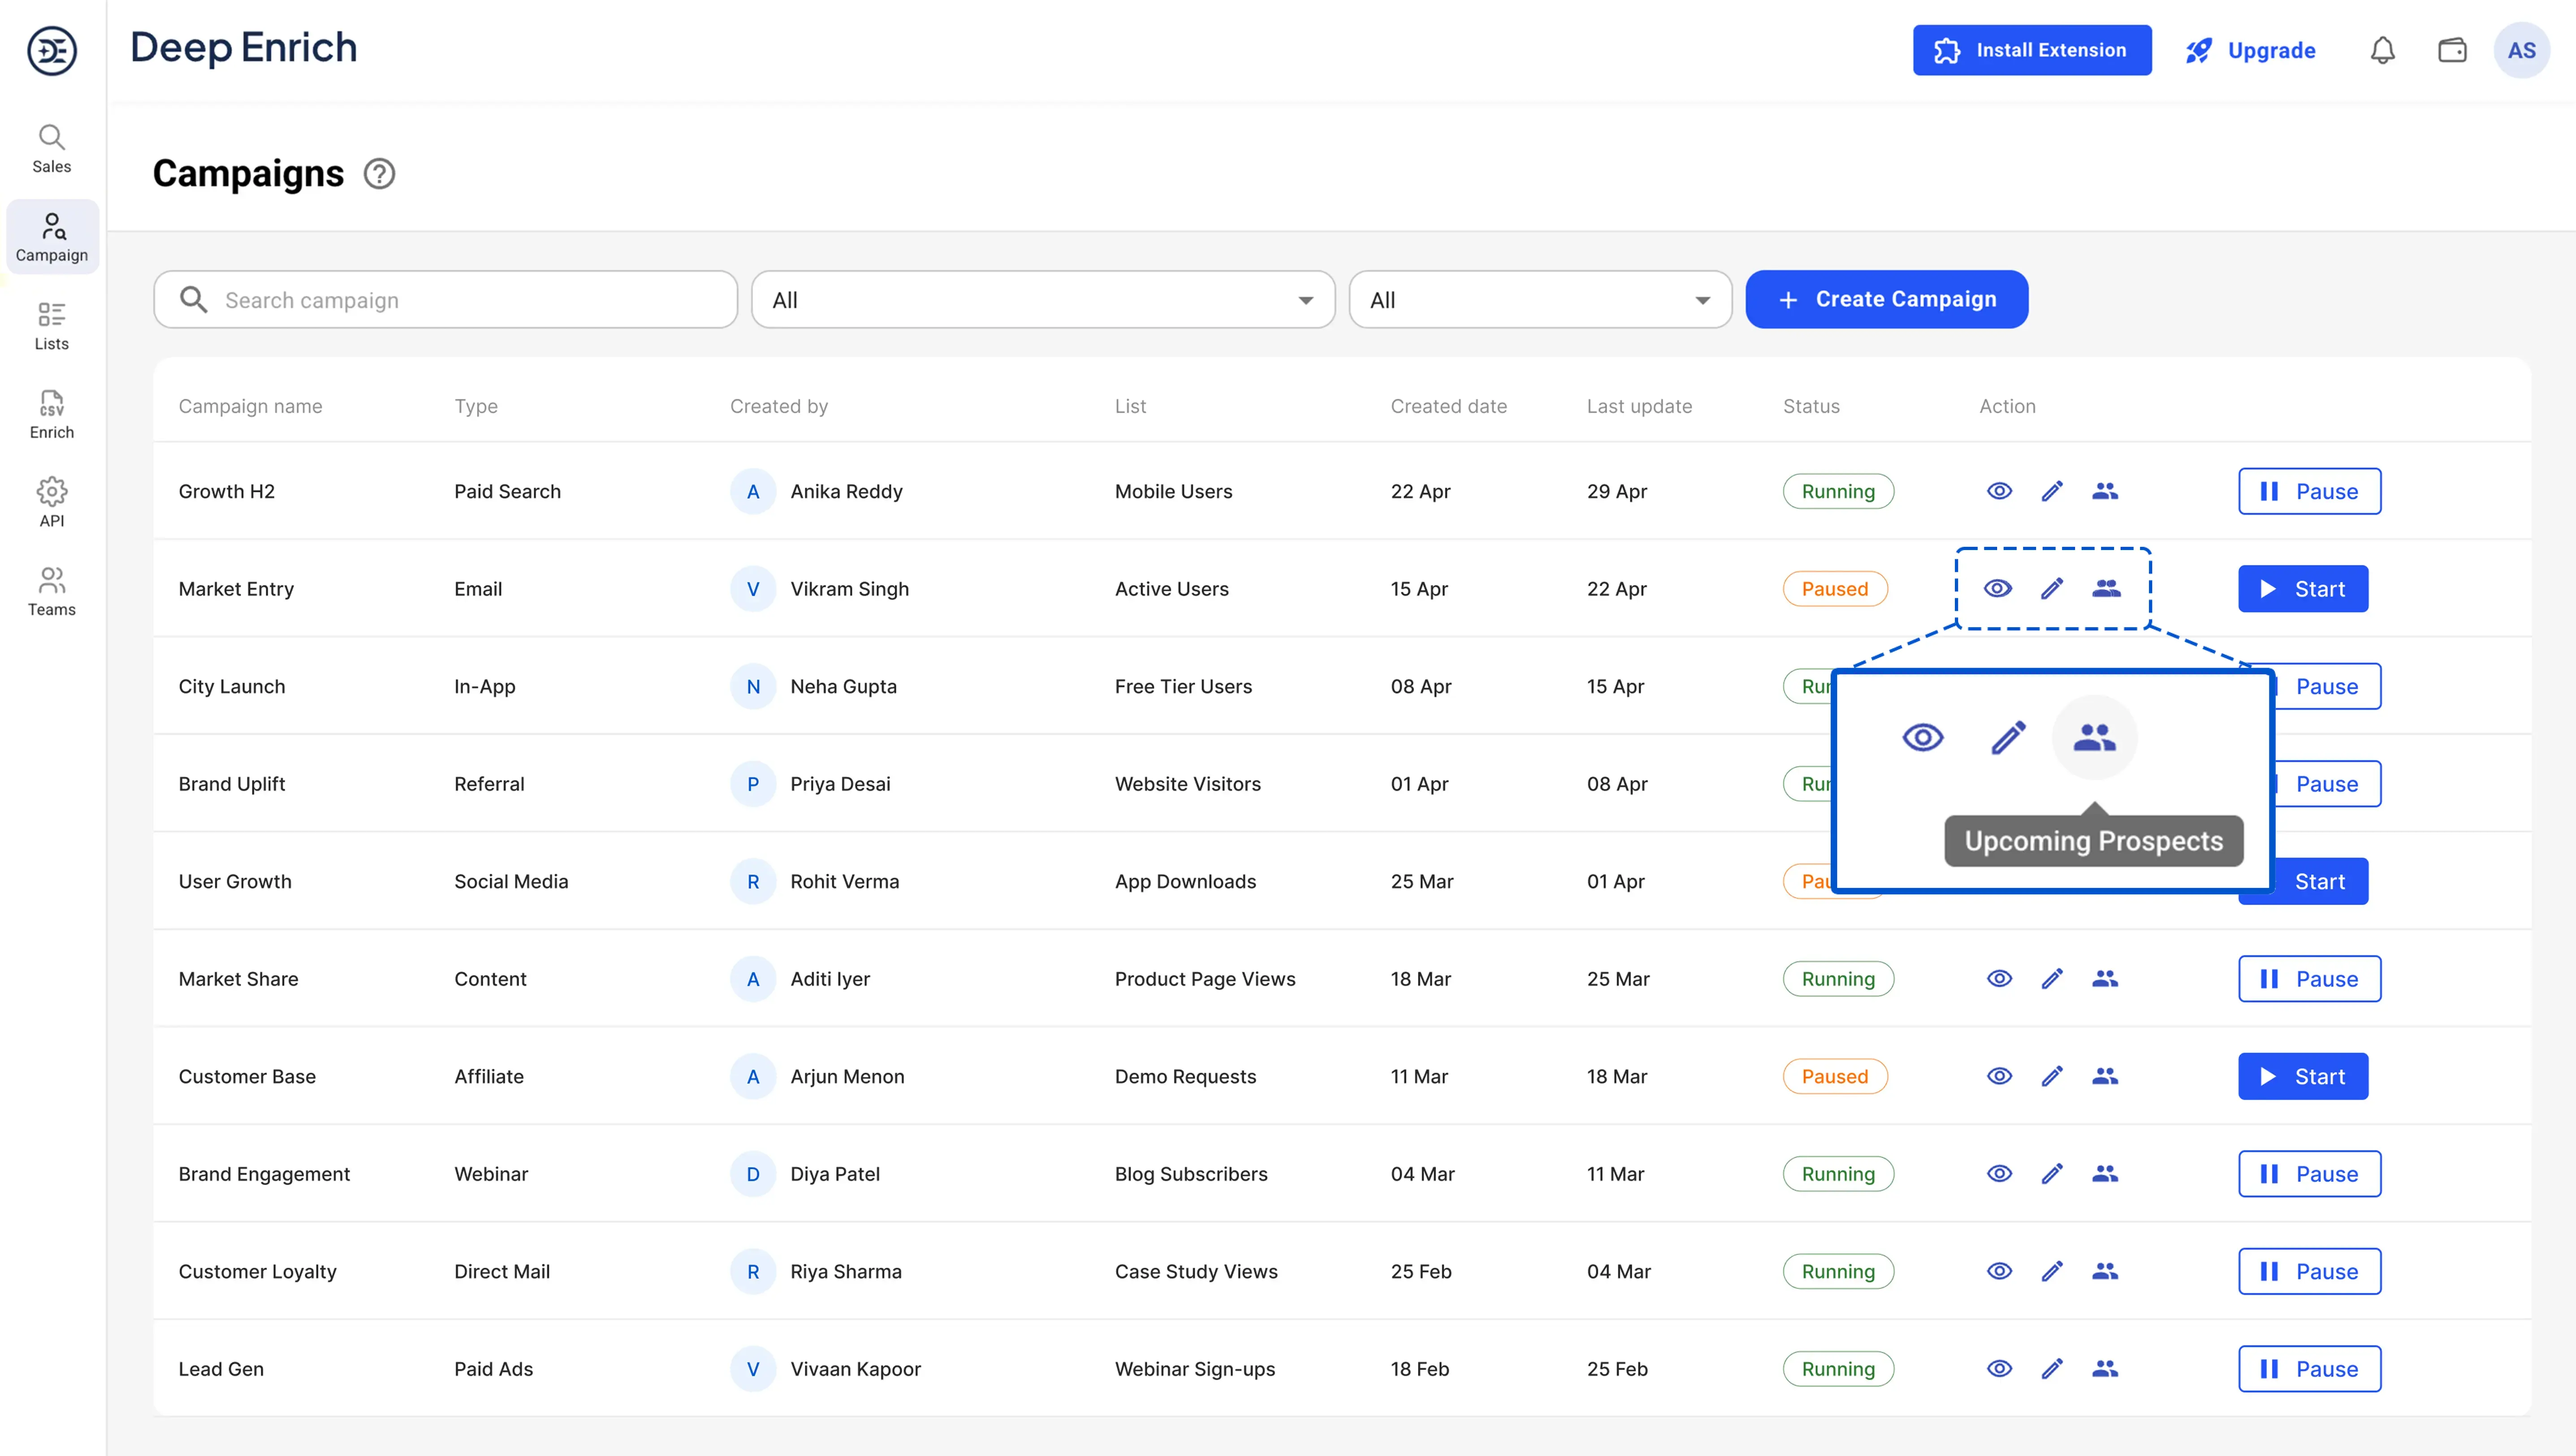The image size is (2576, 1456).
Task: Click the Vikram Singh avatar
Action: [753, 588]
